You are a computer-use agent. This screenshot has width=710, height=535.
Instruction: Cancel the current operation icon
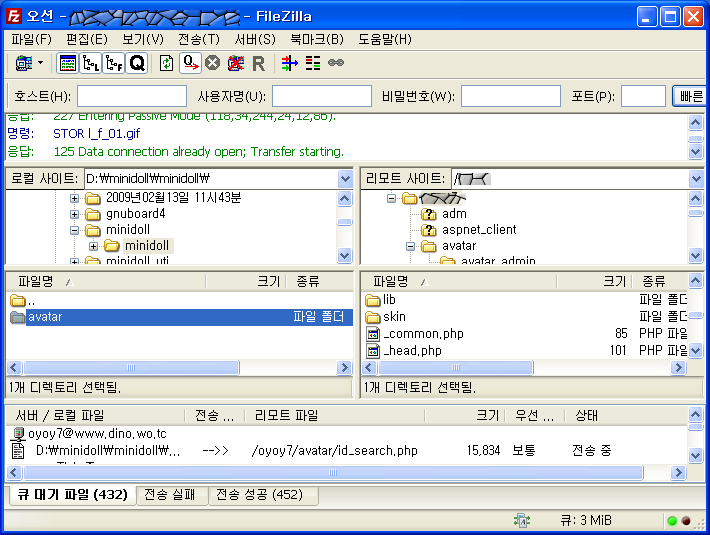(x=212, y=63)
